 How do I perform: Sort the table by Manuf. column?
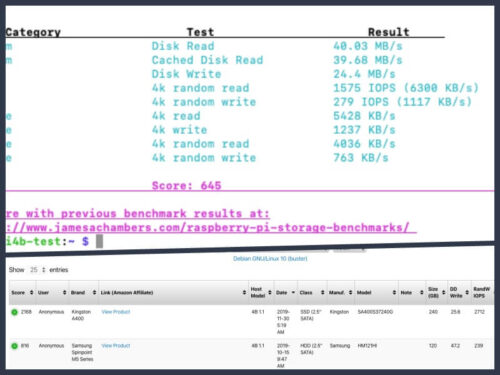coord(341,293)
